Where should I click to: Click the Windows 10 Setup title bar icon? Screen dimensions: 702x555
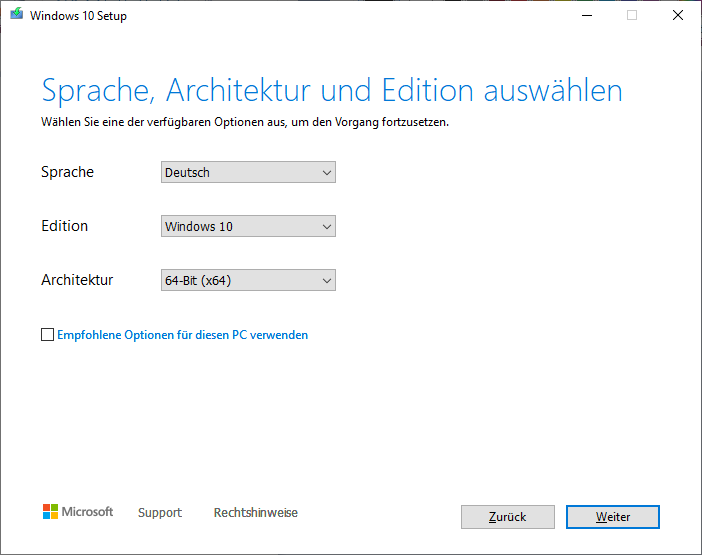[x=16, y=16]
